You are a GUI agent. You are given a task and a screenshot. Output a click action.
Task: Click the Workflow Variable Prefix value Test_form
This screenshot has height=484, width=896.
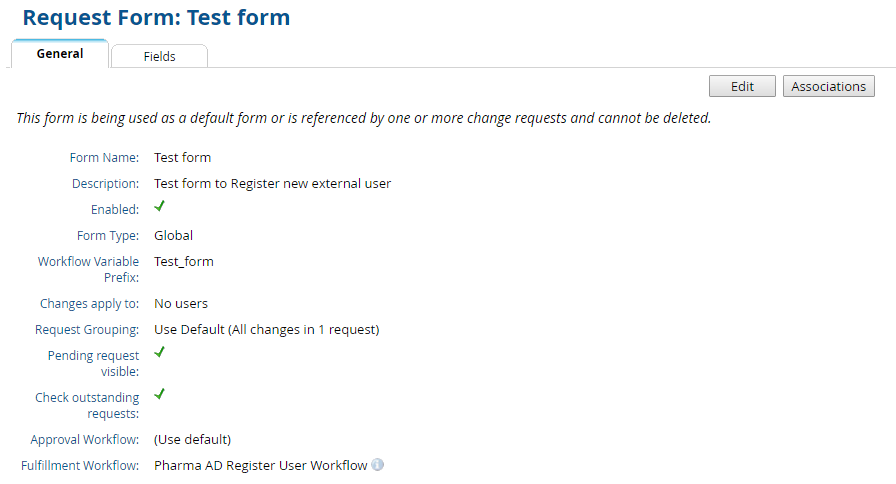point(183,261)
